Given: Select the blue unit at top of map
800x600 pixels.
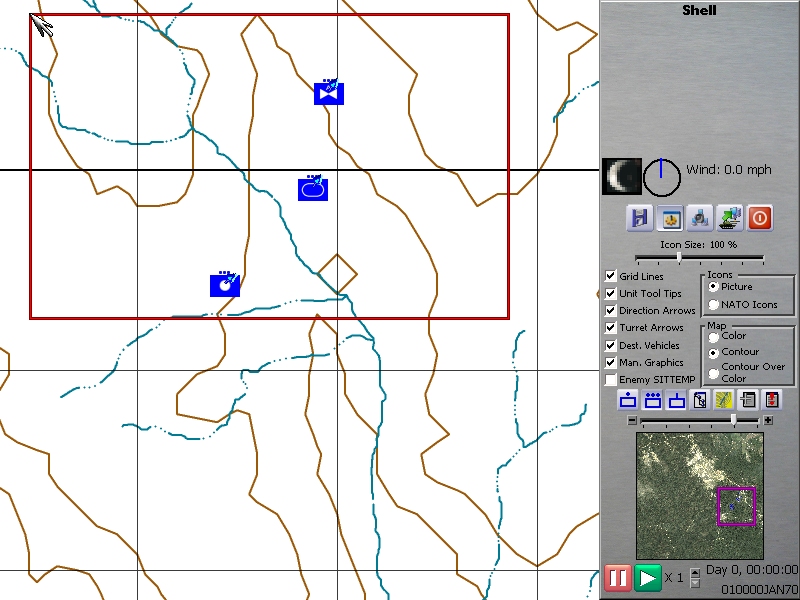Looking at the screenshot, I should point(329,93).
